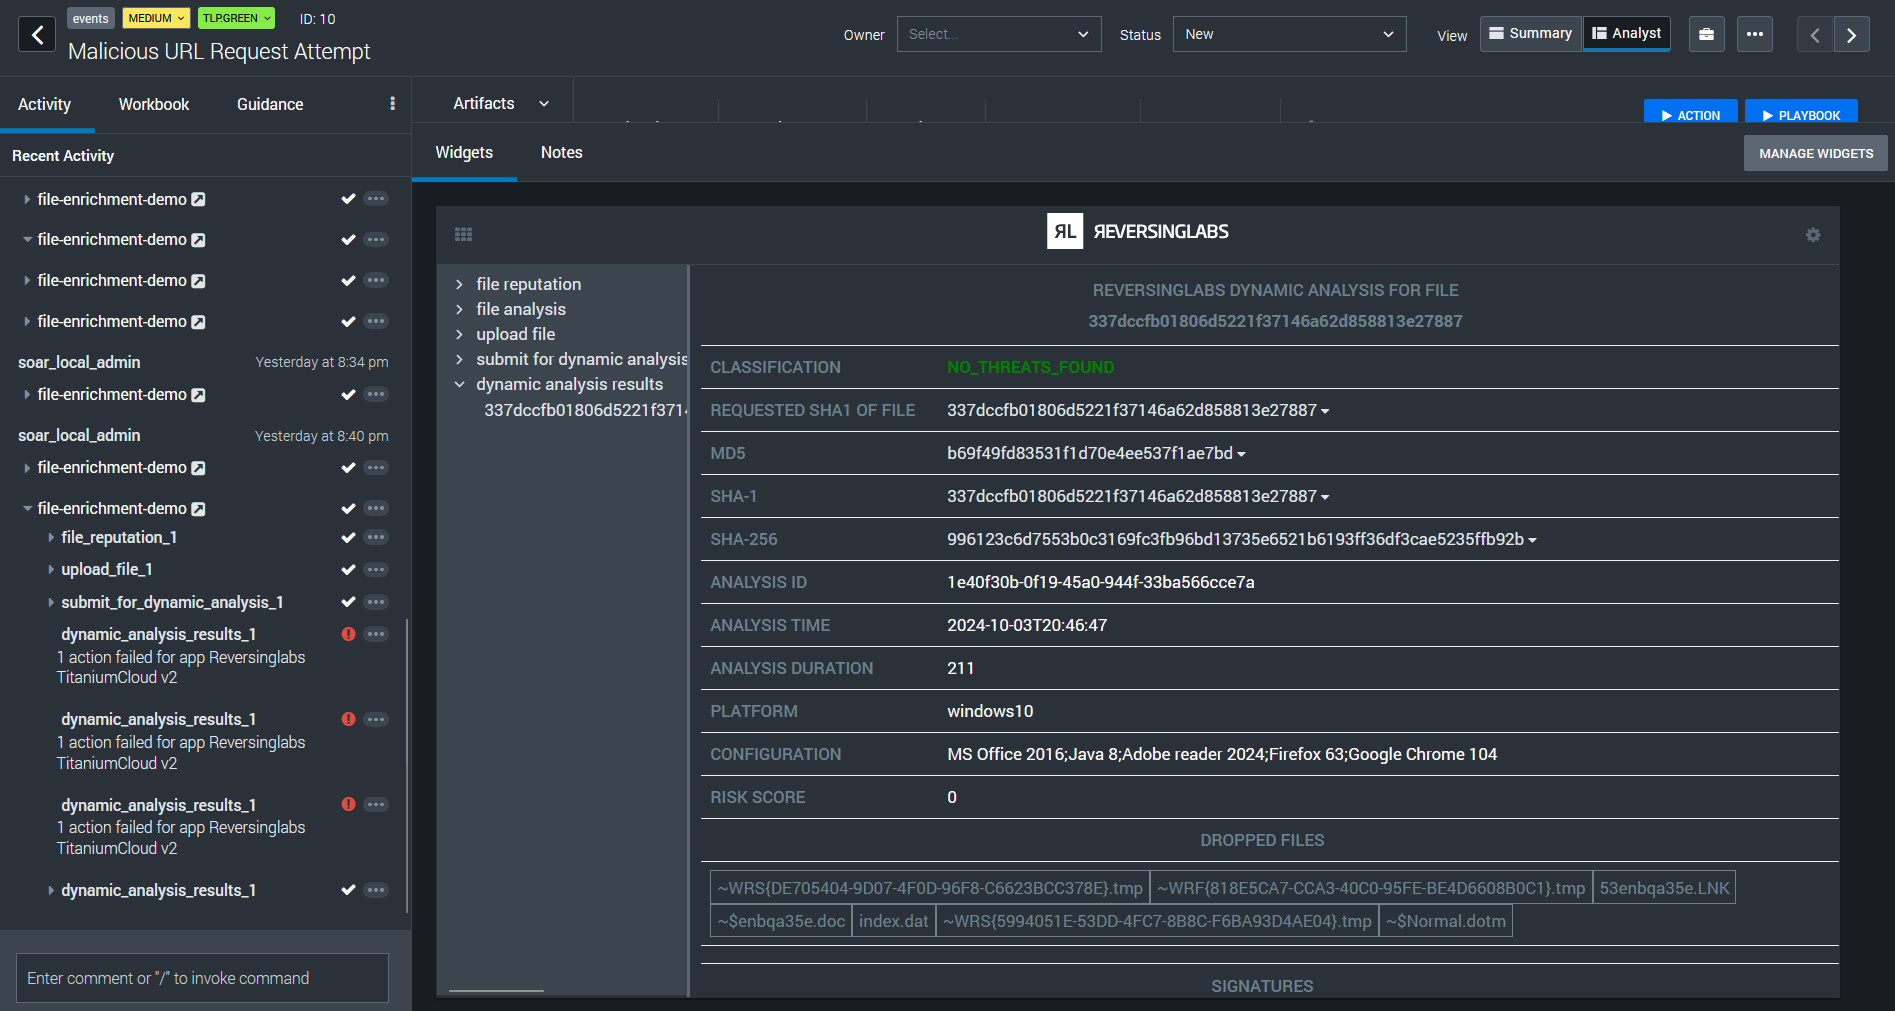This screenshot has width=1895, height=1011.
Task: Open ellipsis menu for last dynamic_analysis_results_1
Action: [376, 890]
